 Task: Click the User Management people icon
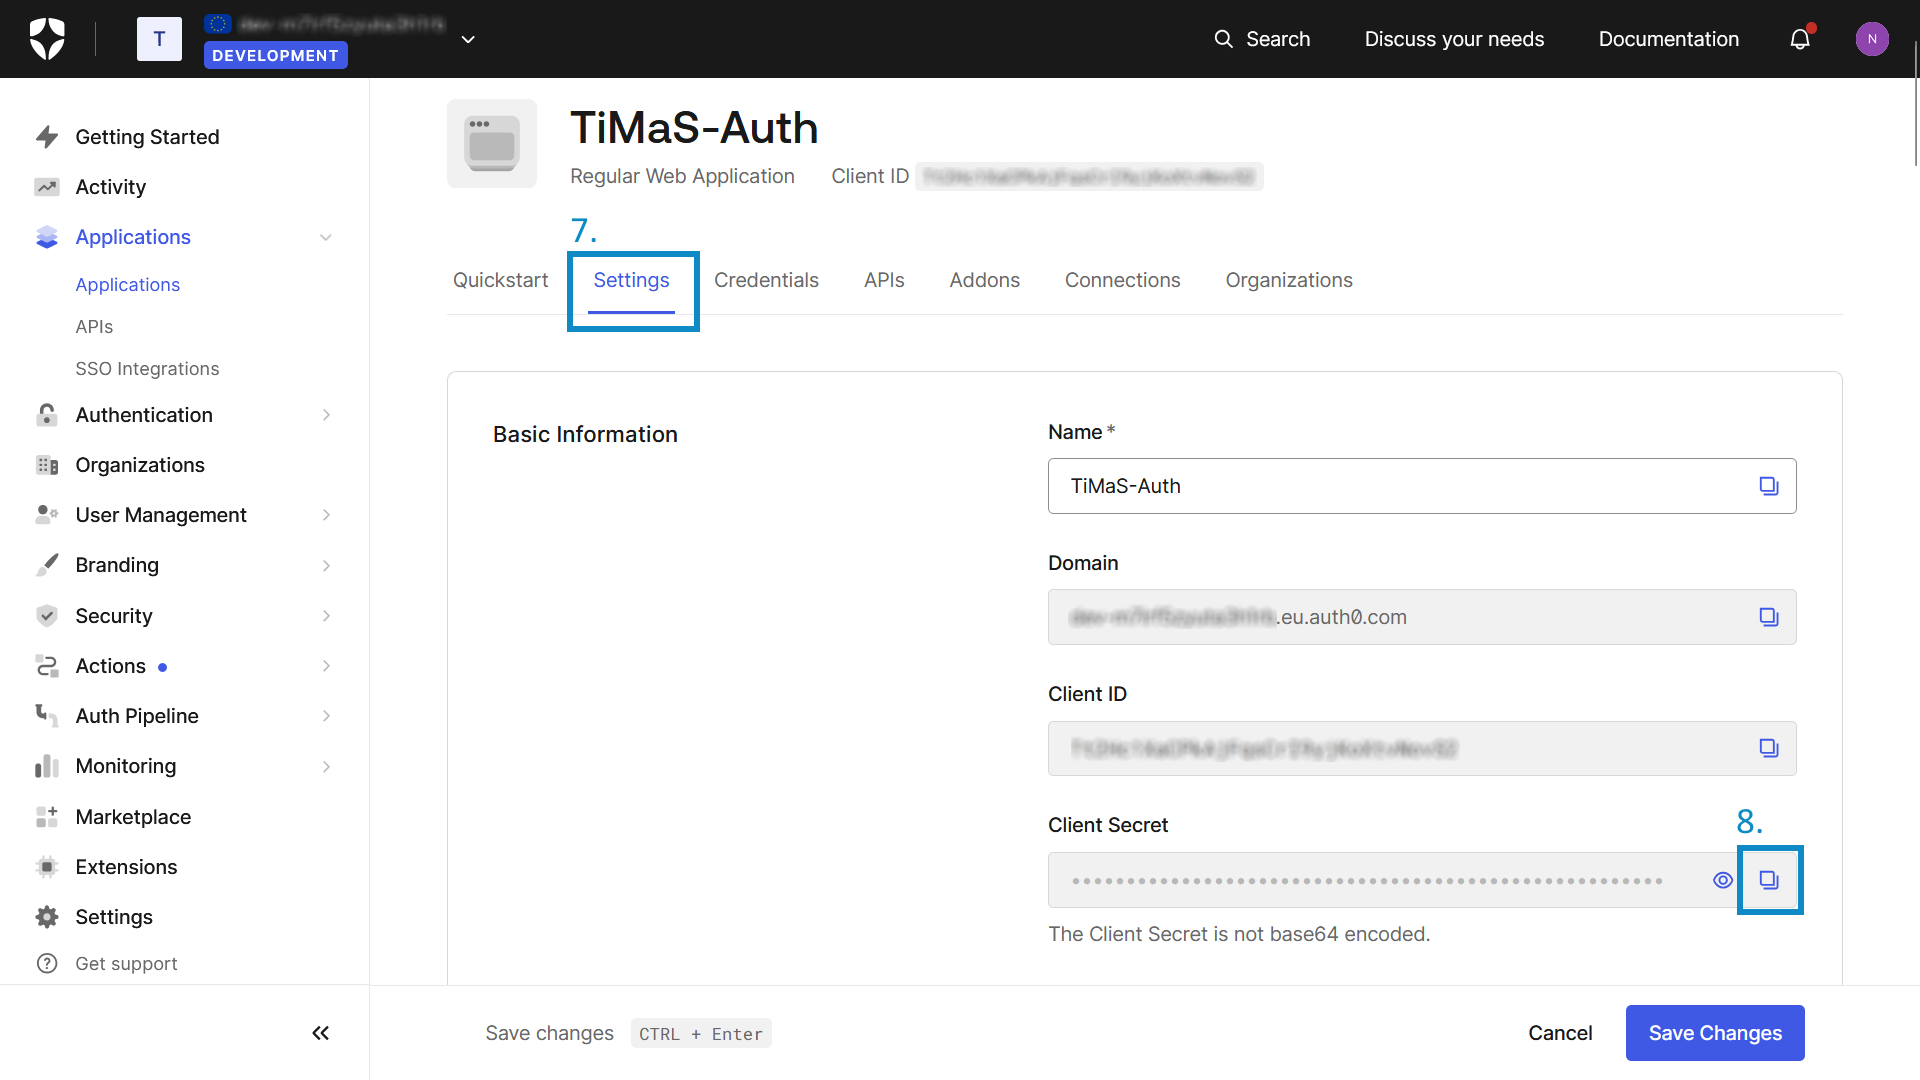coord(47,515)
